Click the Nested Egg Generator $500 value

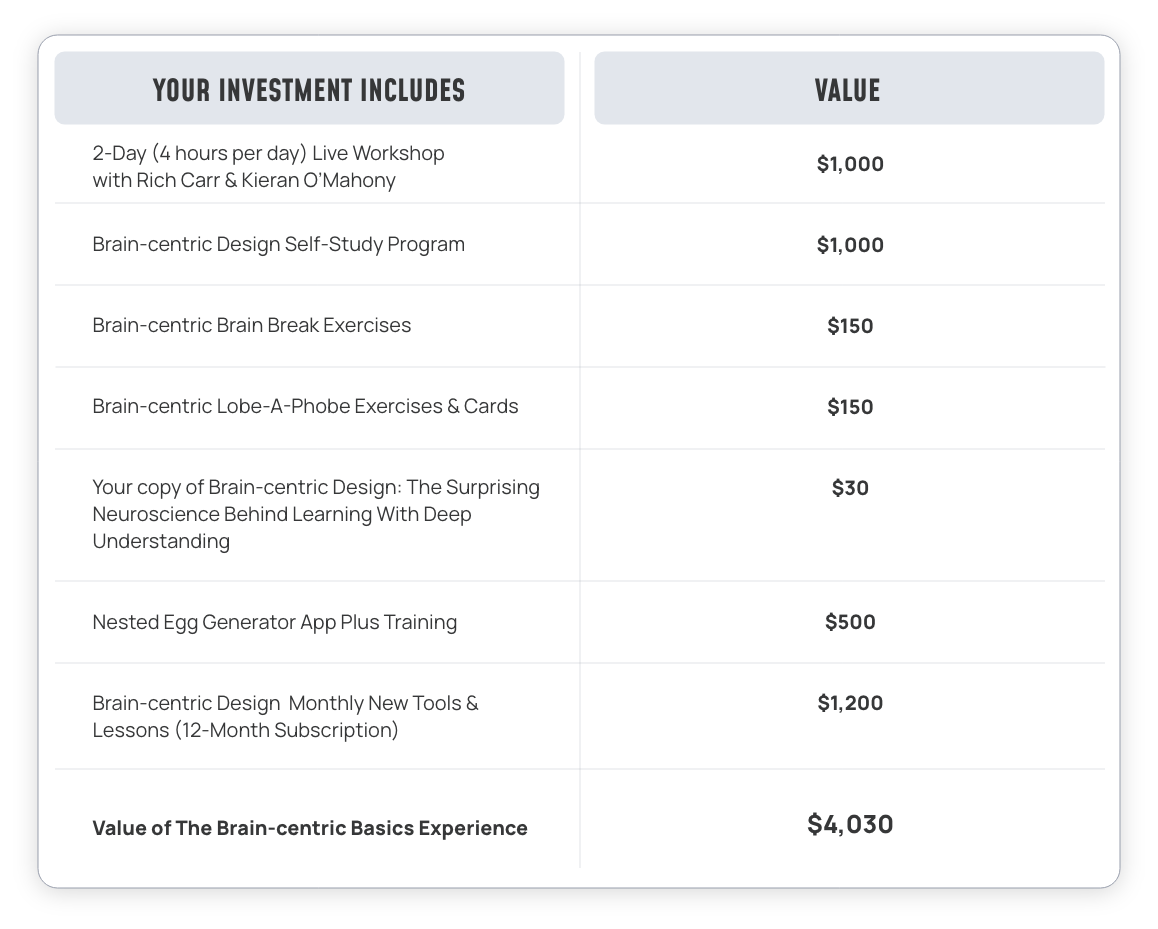pos(850,622)
